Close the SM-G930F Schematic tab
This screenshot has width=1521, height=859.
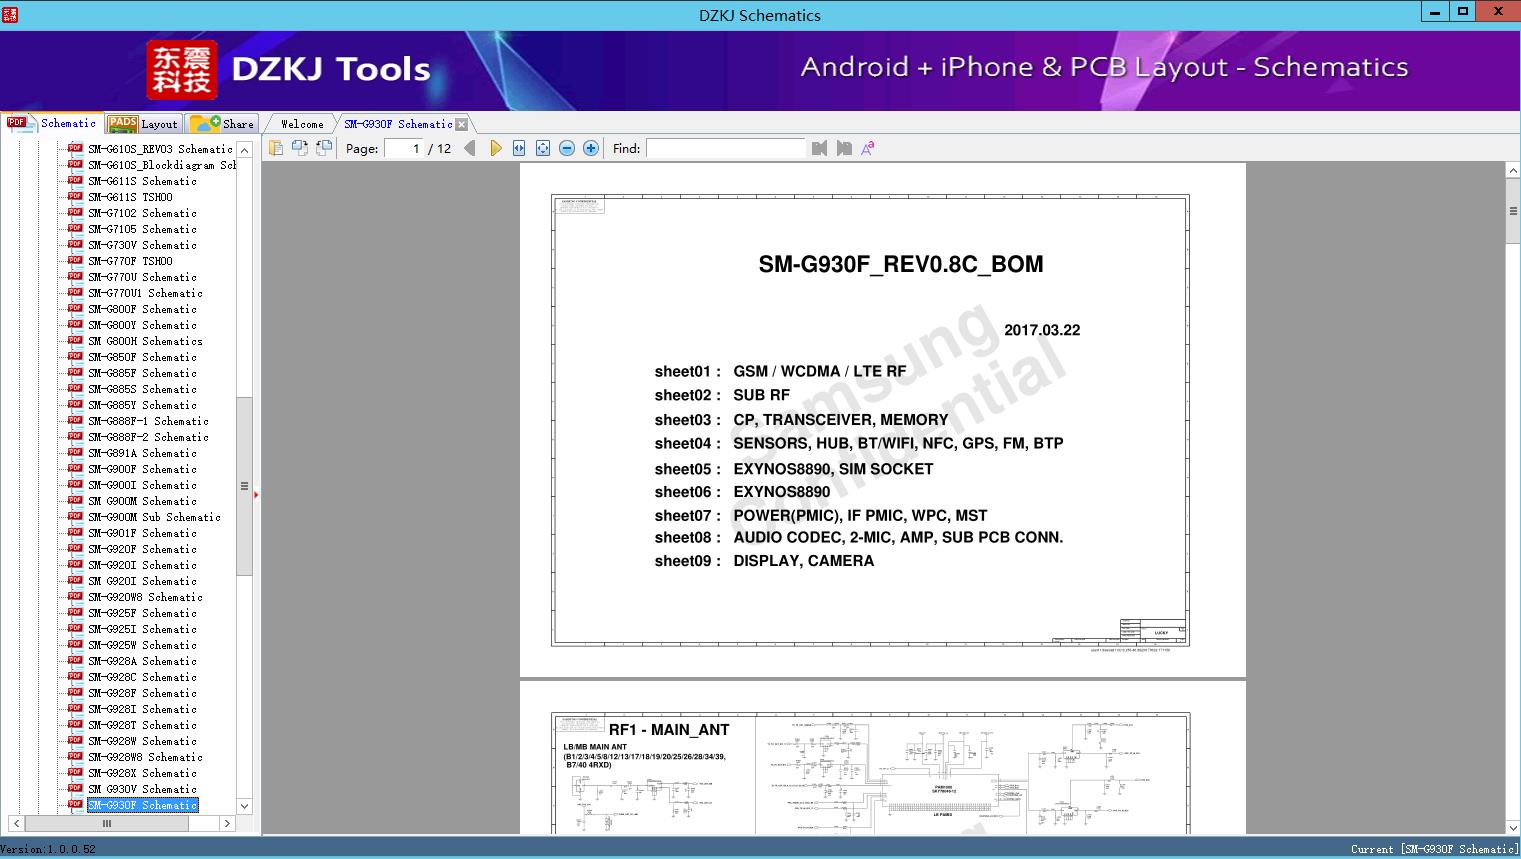tap(461, 125)
